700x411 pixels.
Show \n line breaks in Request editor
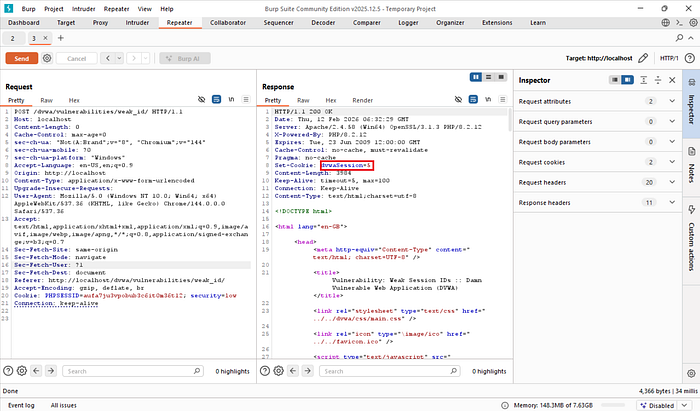[x=231, y=100]
